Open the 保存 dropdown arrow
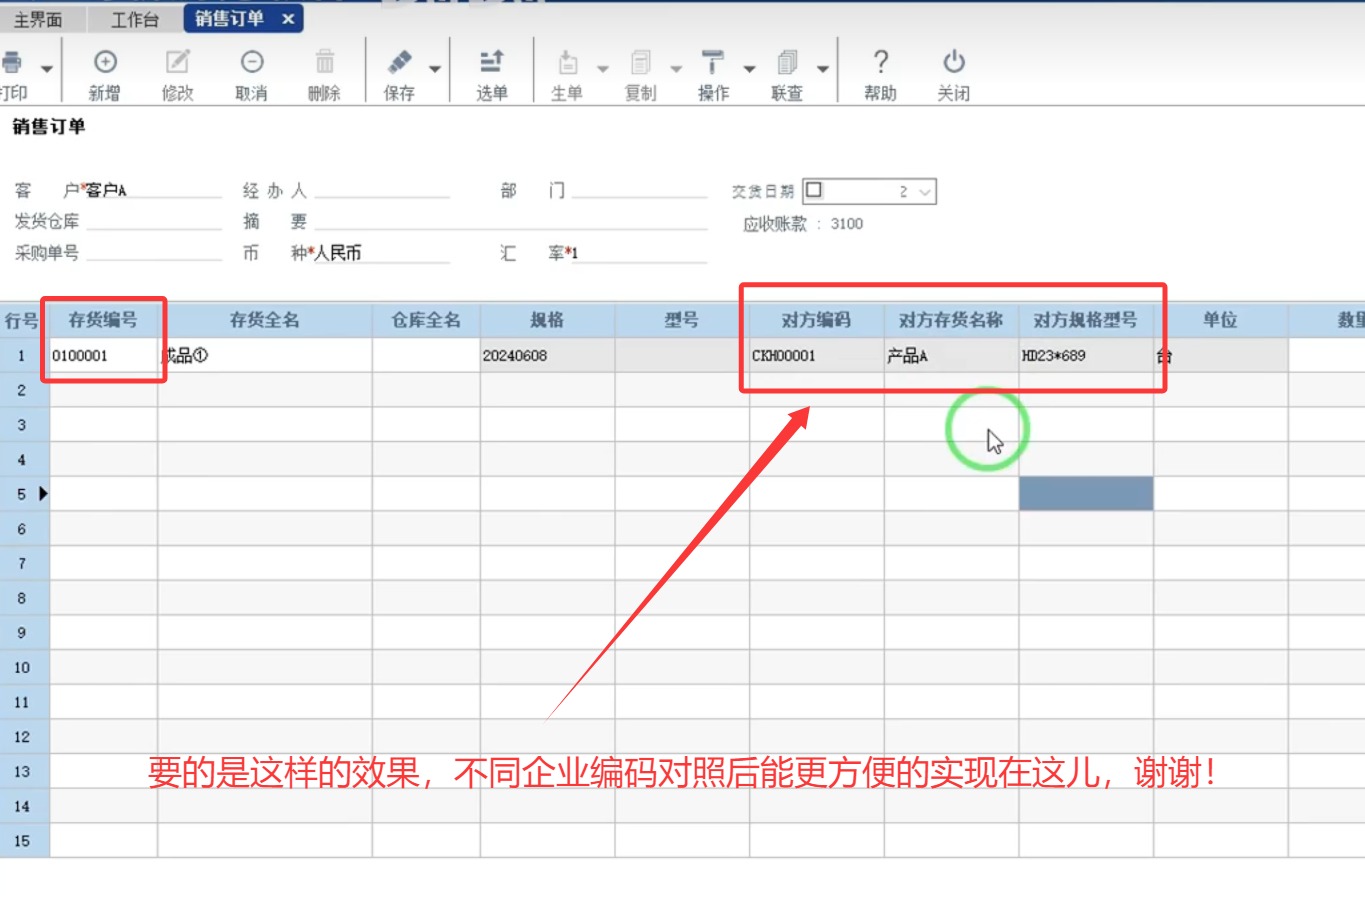The width and height of the screenshot is (1365, 905). (435, 69)
